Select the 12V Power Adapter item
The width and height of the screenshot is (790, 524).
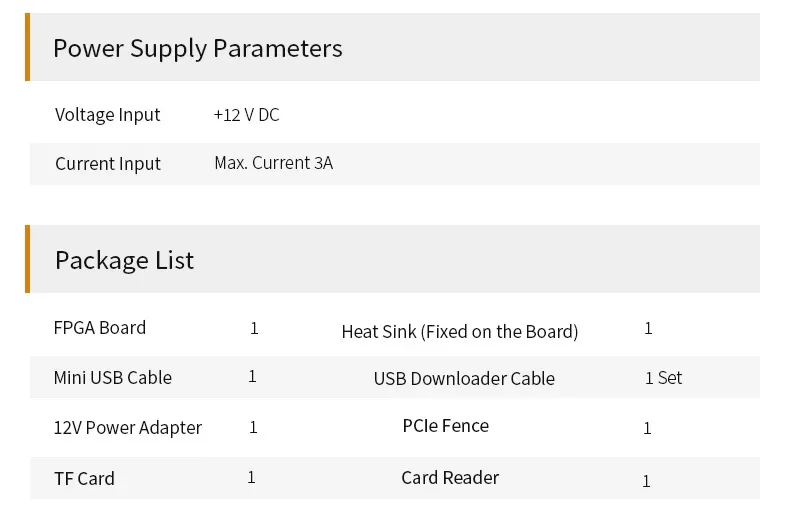[127, 428]
